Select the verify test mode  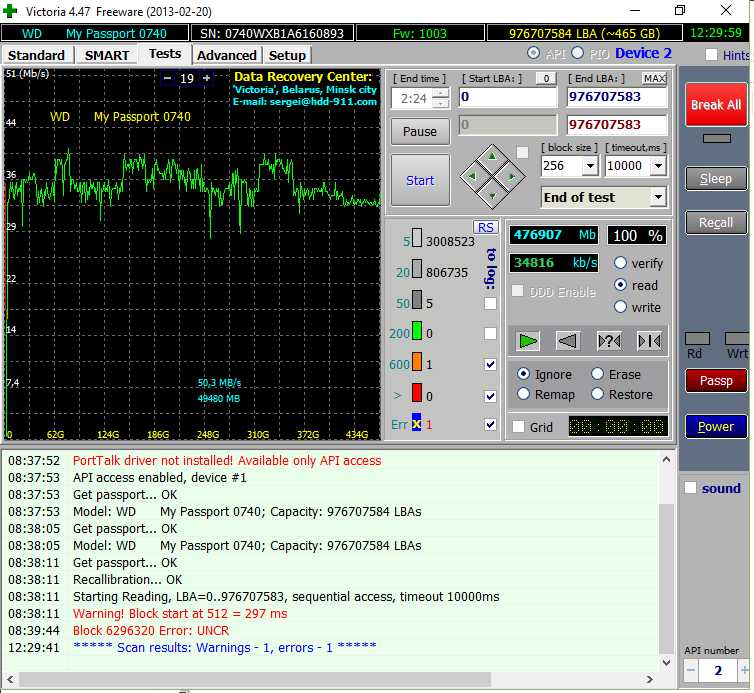(x=620, y=263)
